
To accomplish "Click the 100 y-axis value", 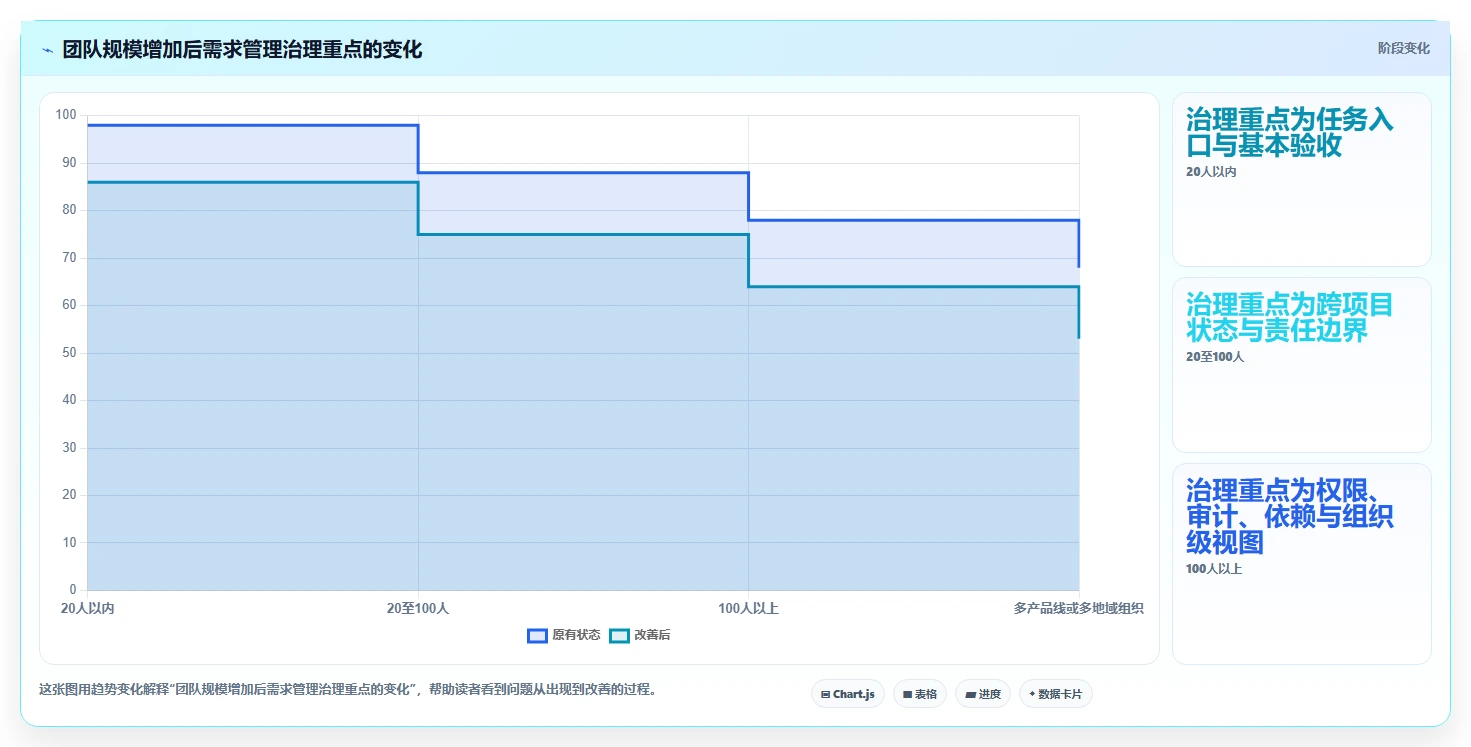I will (66, 115).
